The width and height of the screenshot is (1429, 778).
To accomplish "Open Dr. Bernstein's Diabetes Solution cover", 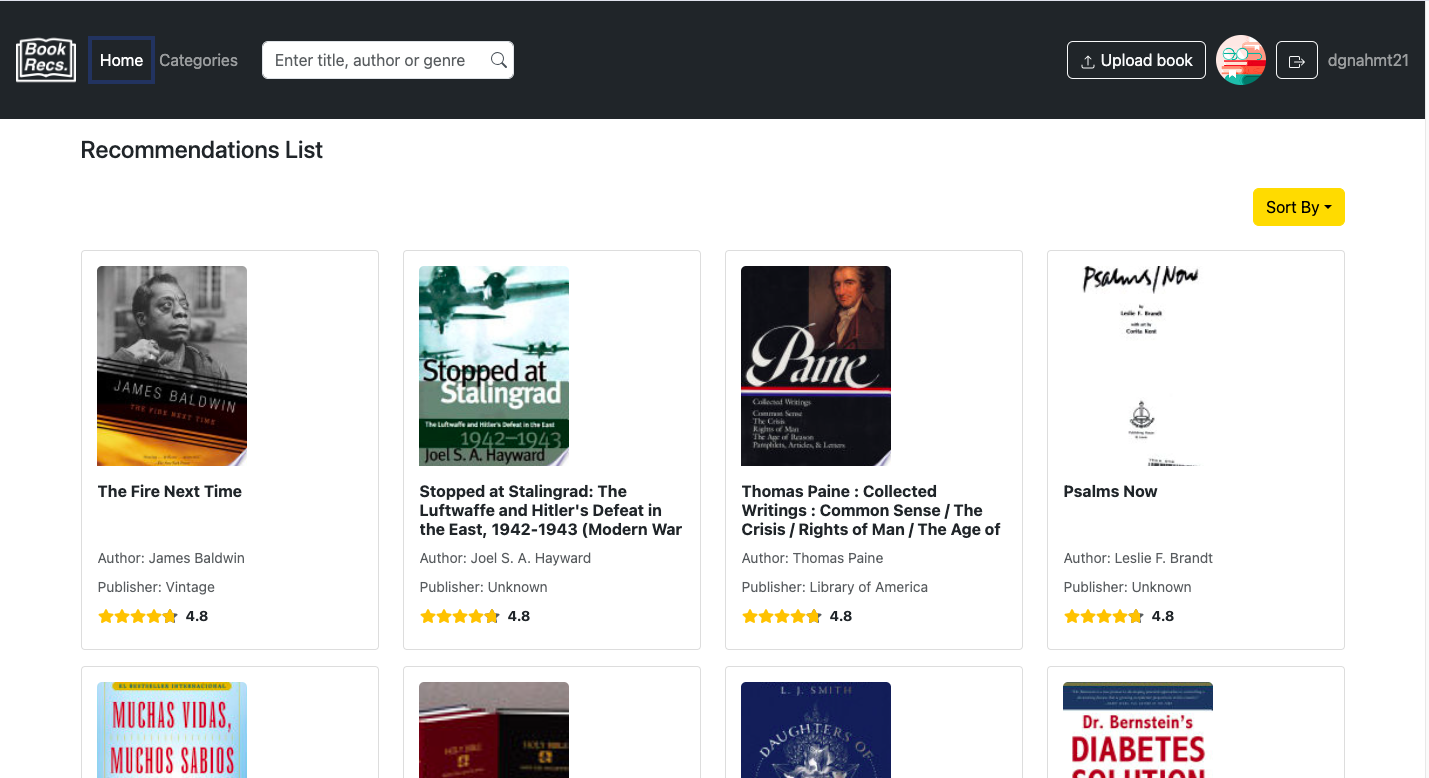I will click(x=1138, y=730).
